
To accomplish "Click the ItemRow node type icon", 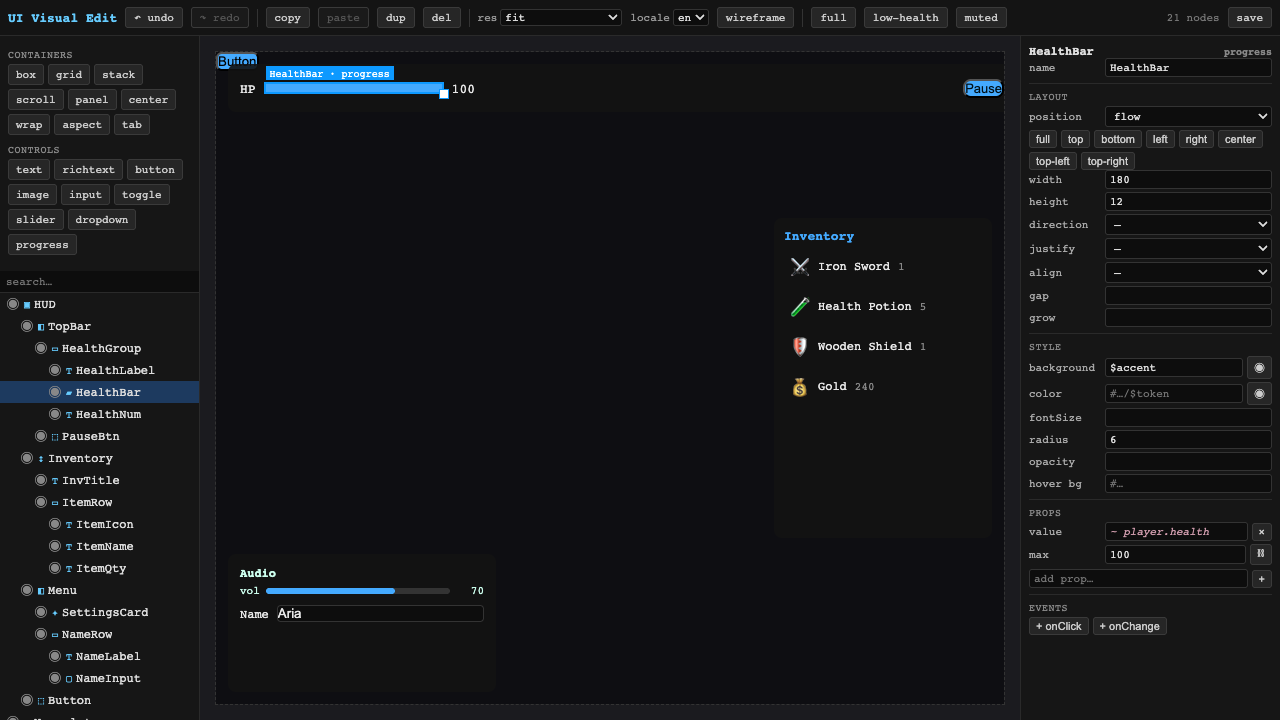I will (55, 503).
